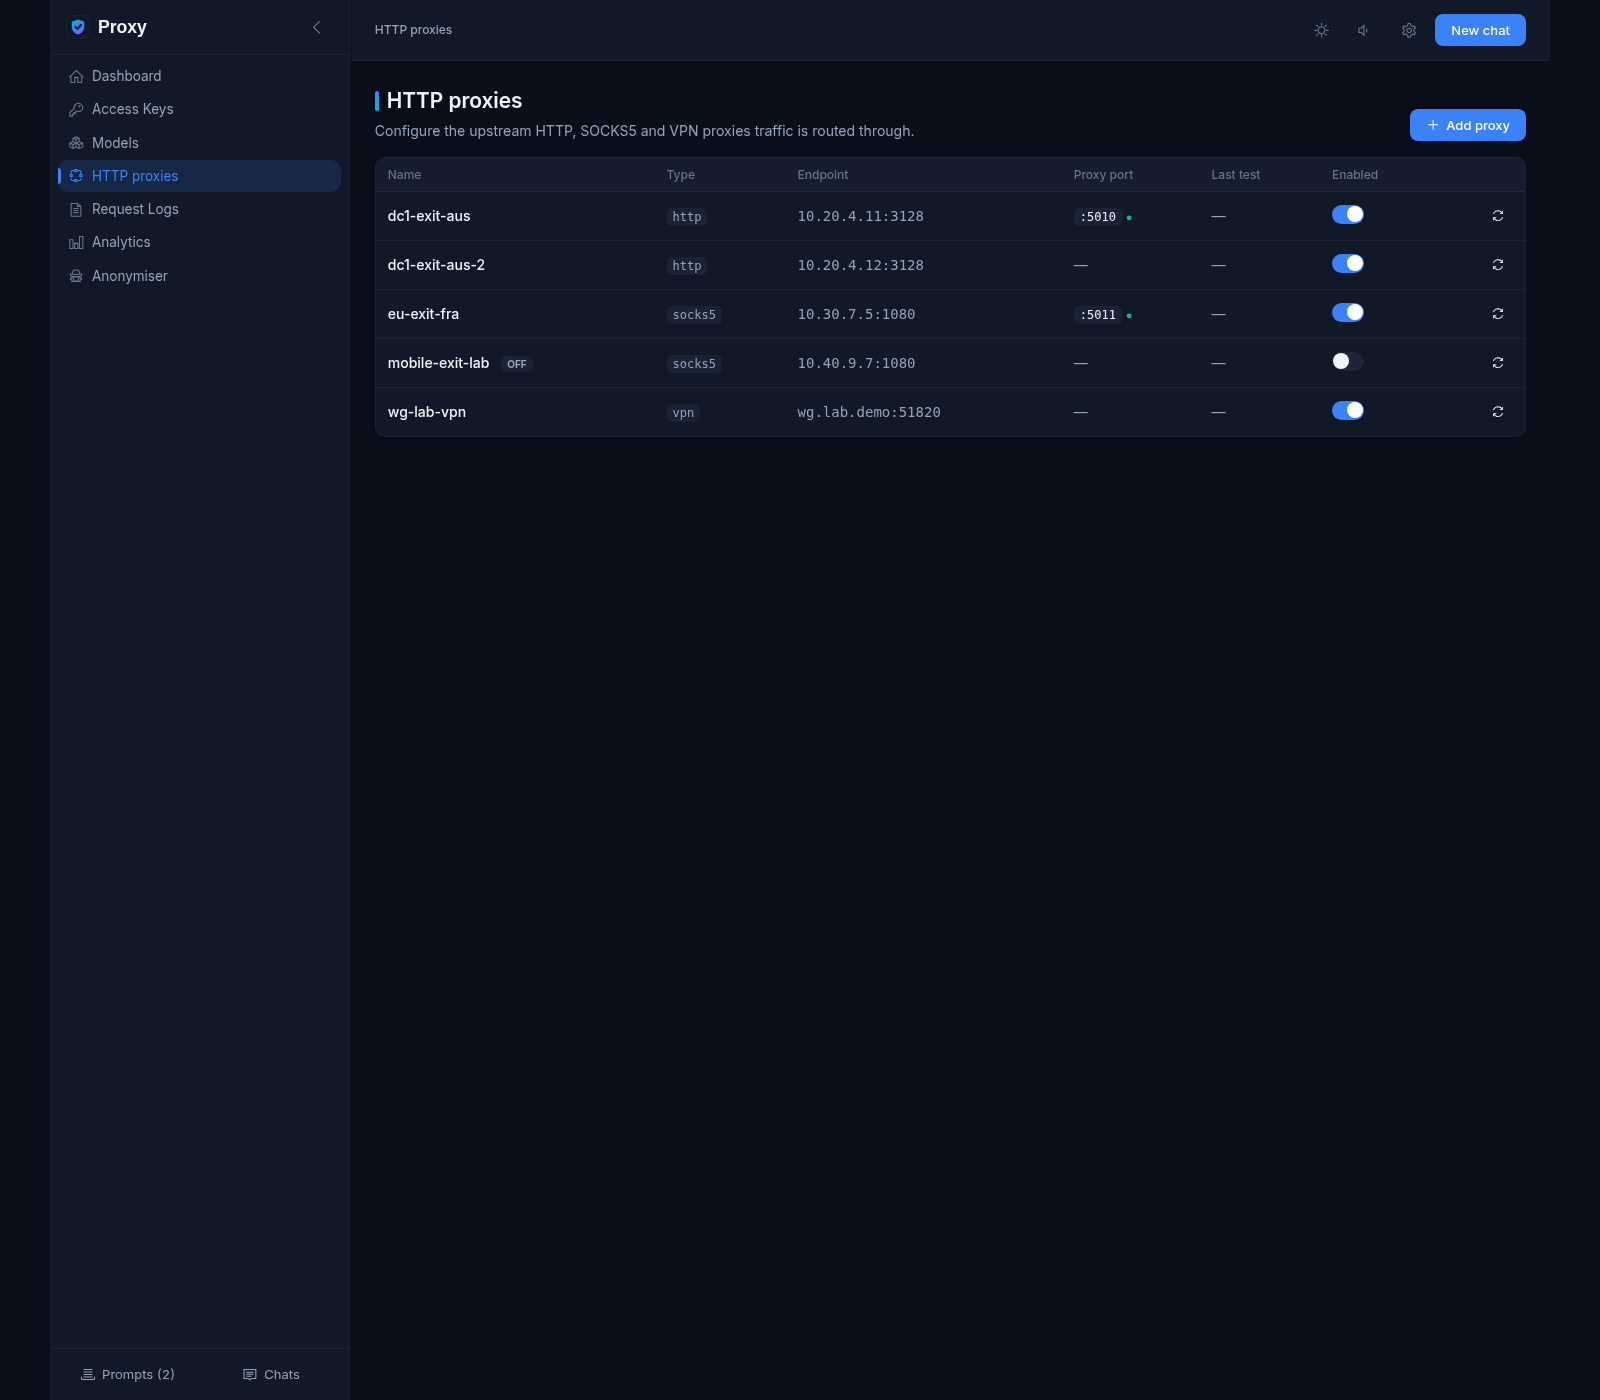The width and height of the screenshot is (1600, 1400).
Task: Open Dashboard in the sidebar
Action: (x=199, y=76)
